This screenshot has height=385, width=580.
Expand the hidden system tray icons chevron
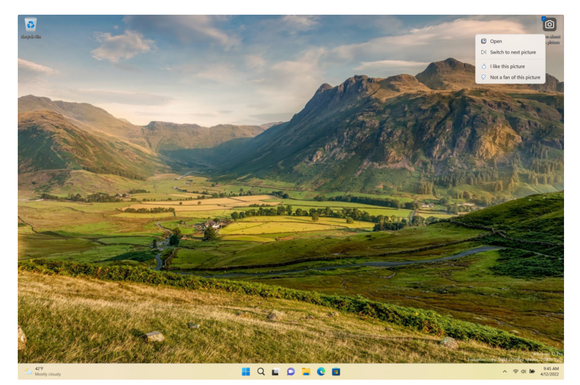click(505, 371)
